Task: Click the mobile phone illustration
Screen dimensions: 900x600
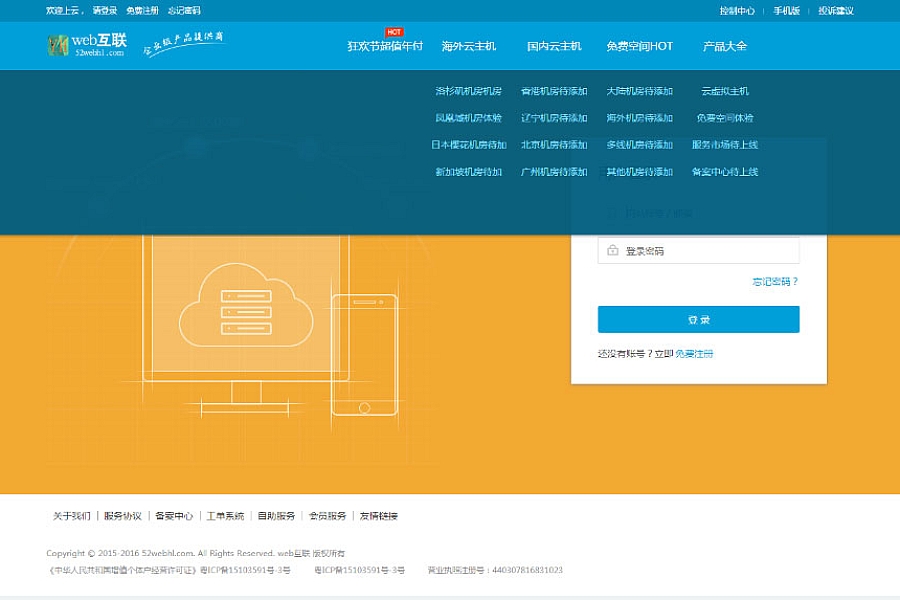Action: click(364, 354)
